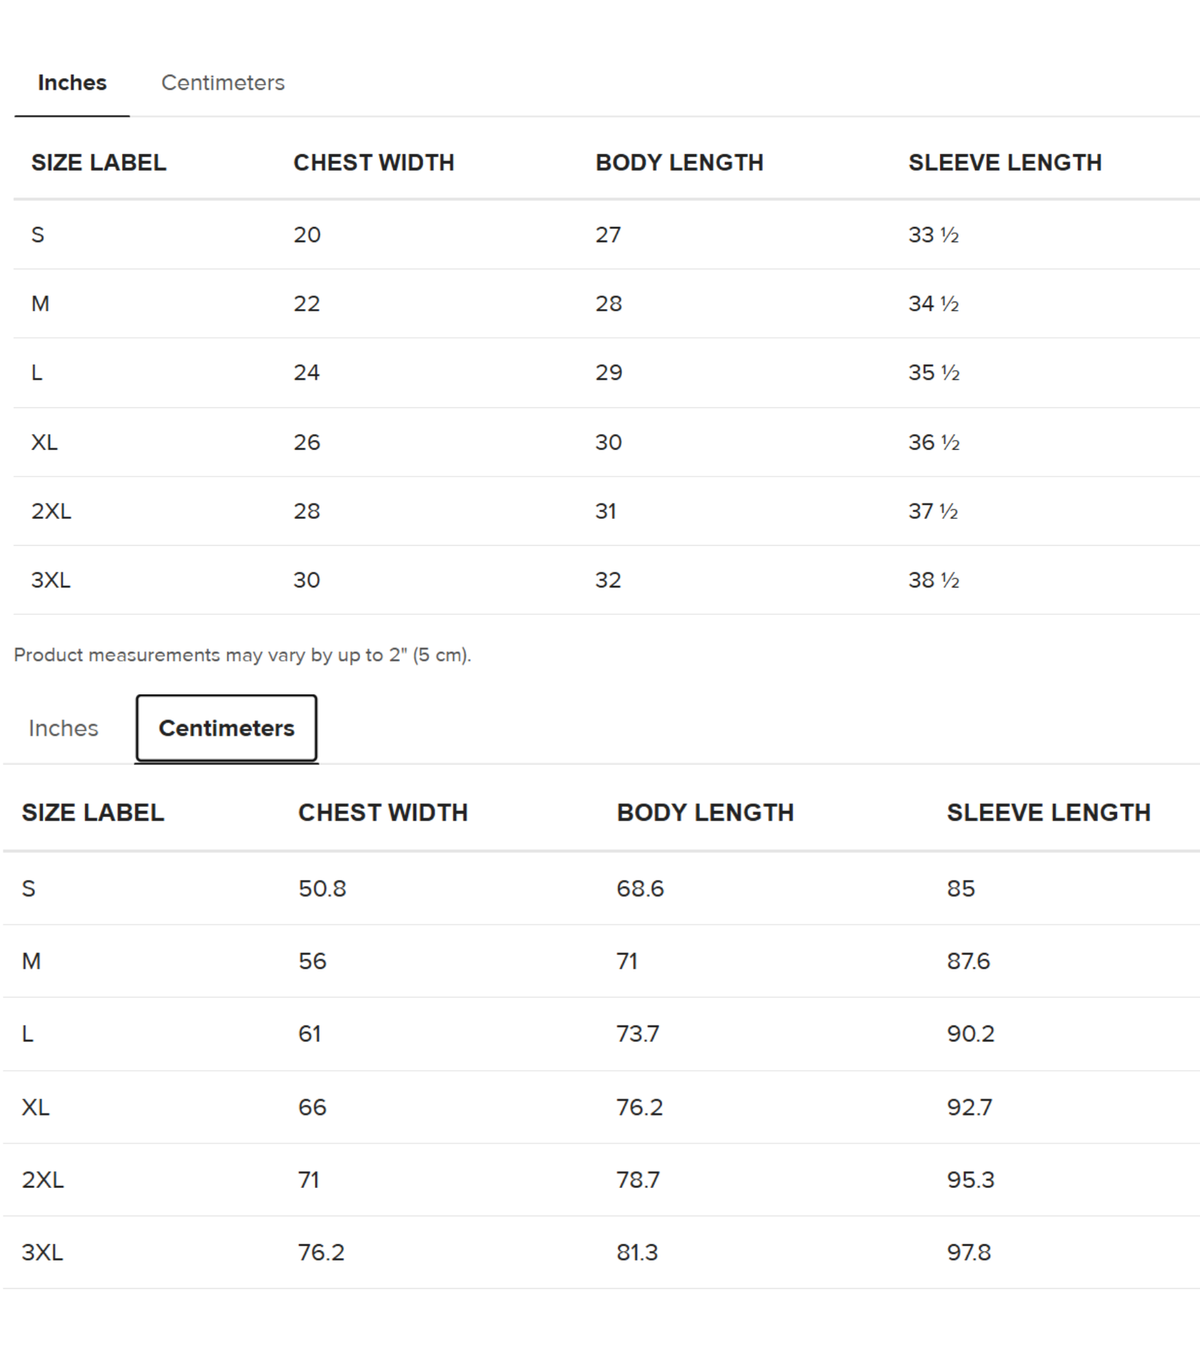
Task: Click CHEST WIDTH header in centimeters table
Action: [x=383, y=812]
